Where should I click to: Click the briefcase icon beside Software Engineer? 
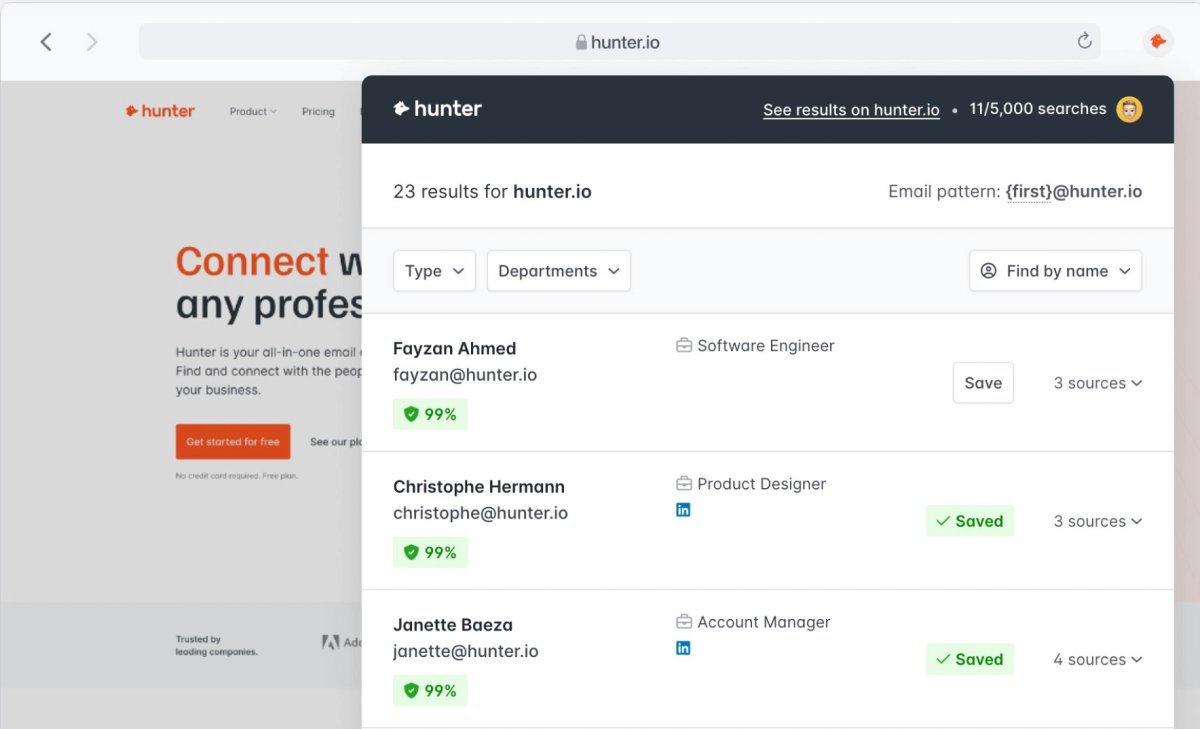click(684, 346)
